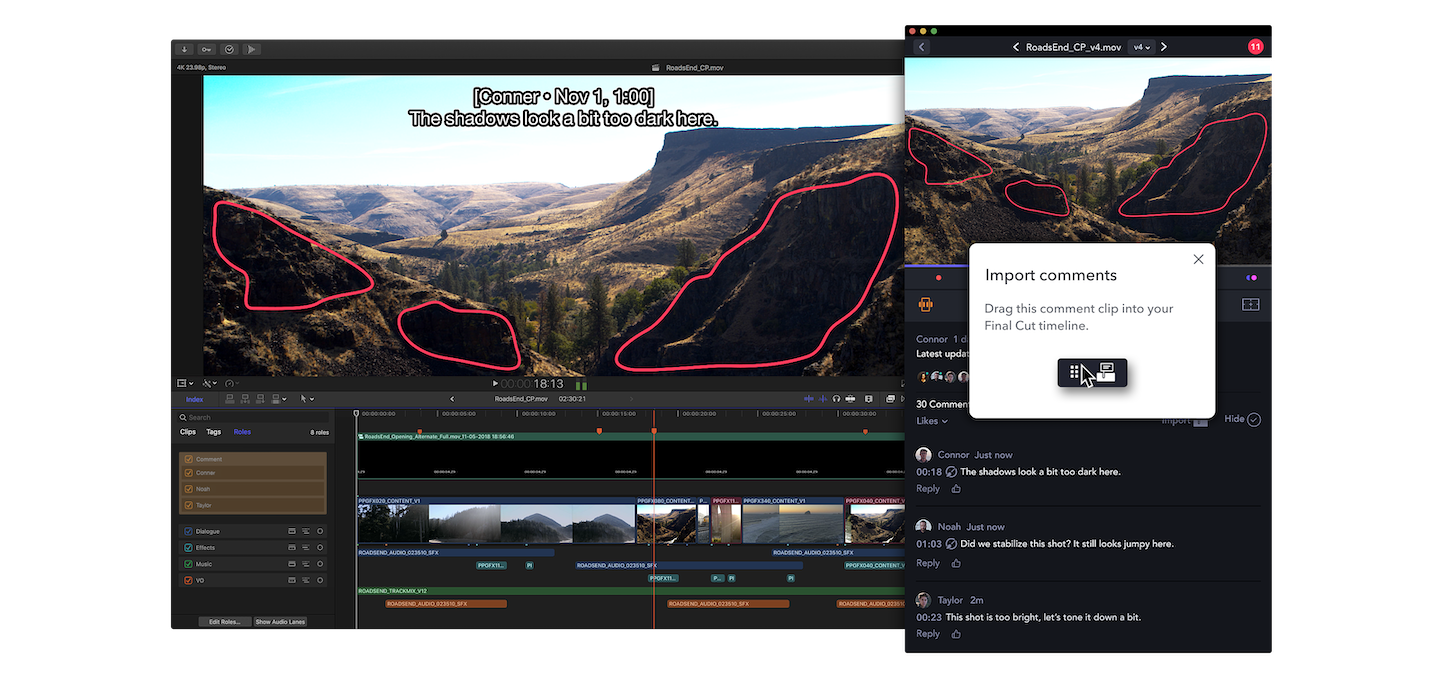Click the append clip edit icon
The width and height of the screenshot is (1440, 675).
tap(260, 399)
